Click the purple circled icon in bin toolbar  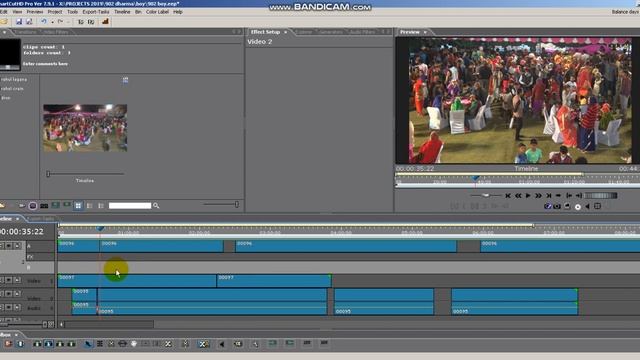(33, 206)
